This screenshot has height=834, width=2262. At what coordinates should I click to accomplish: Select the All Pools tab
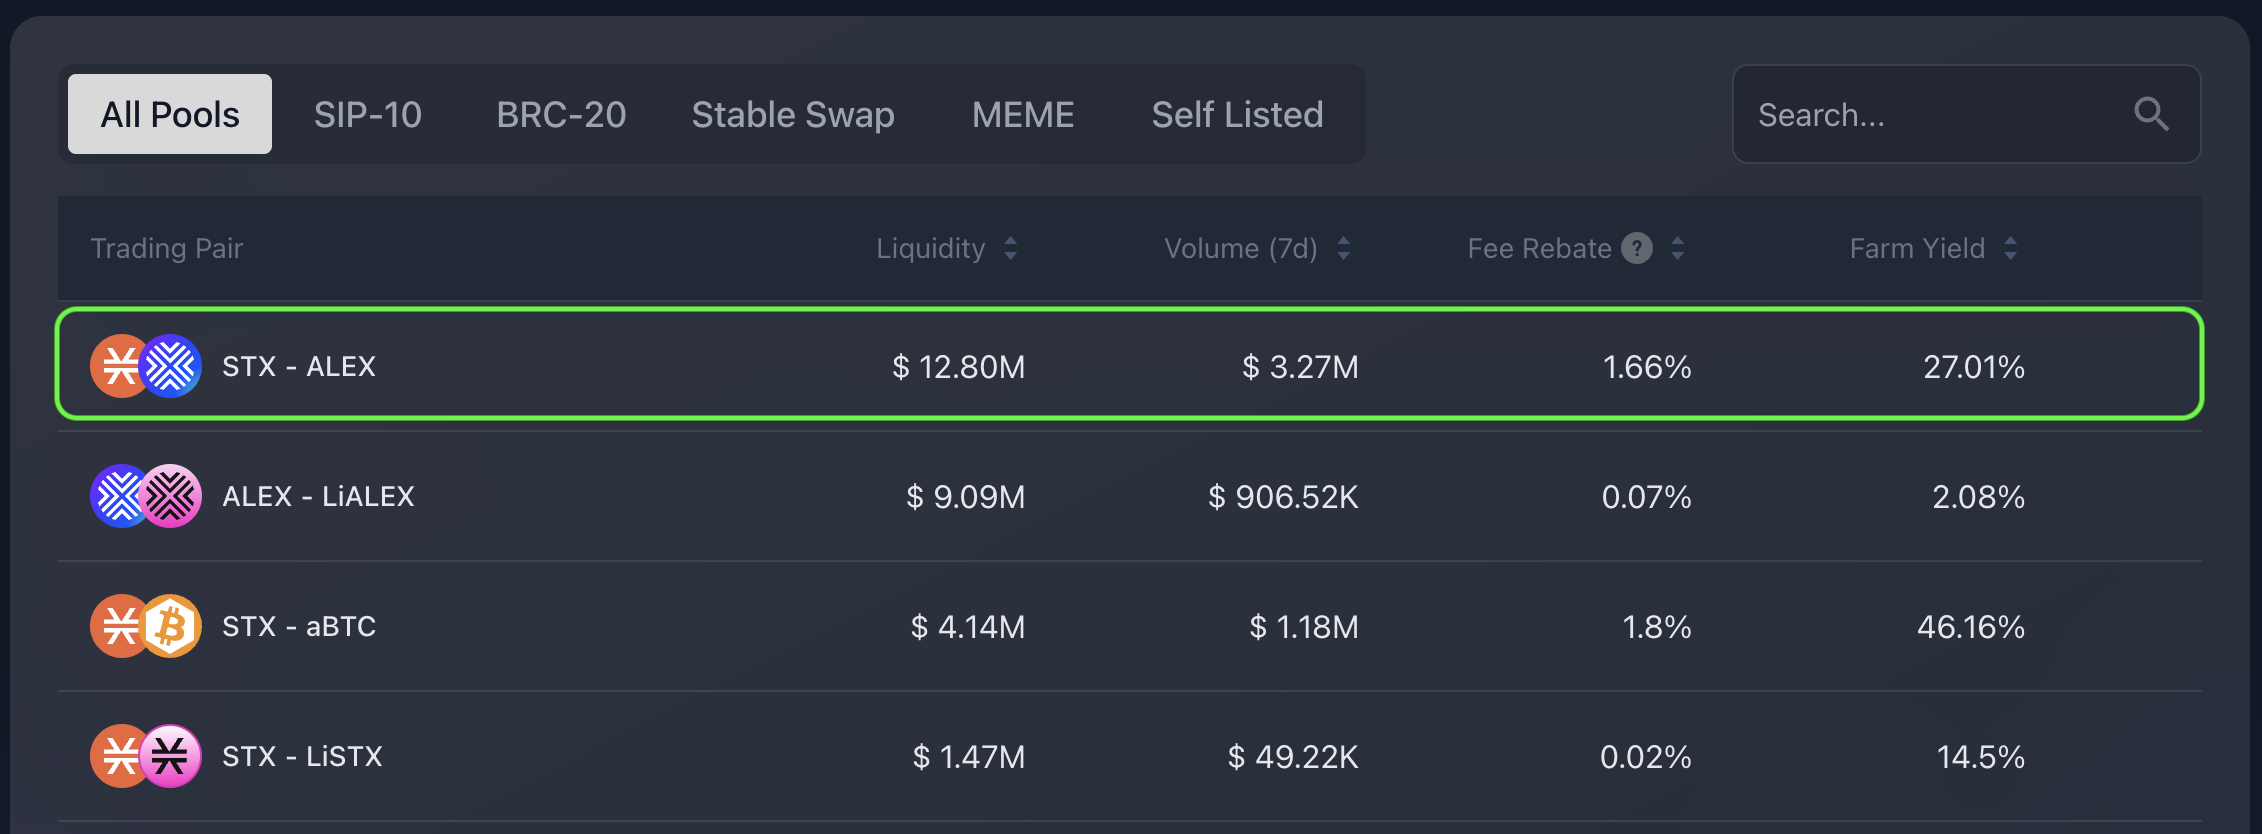[x=170, y=114]
